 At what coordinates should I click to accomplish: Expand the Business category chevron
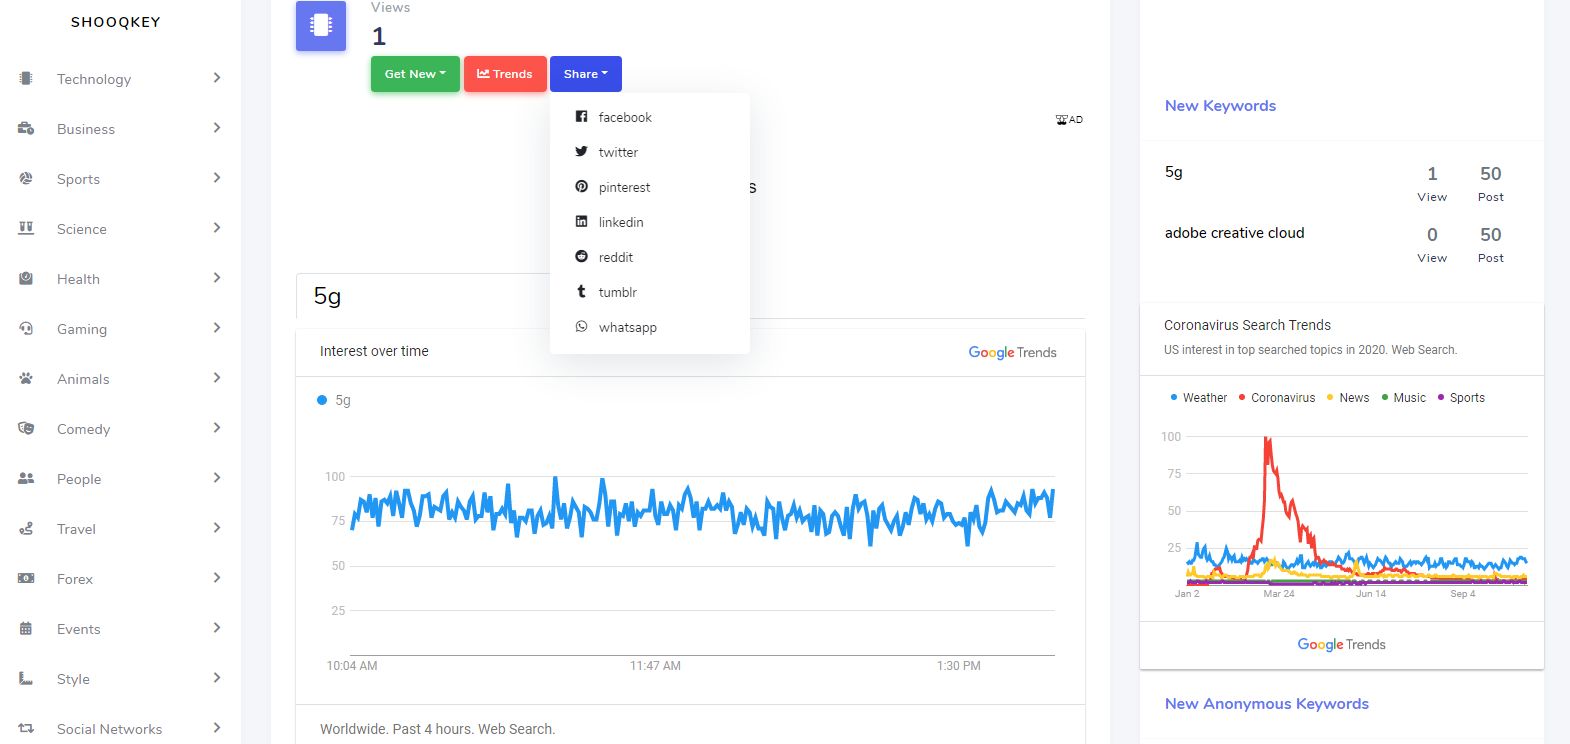tap(217, 128)
